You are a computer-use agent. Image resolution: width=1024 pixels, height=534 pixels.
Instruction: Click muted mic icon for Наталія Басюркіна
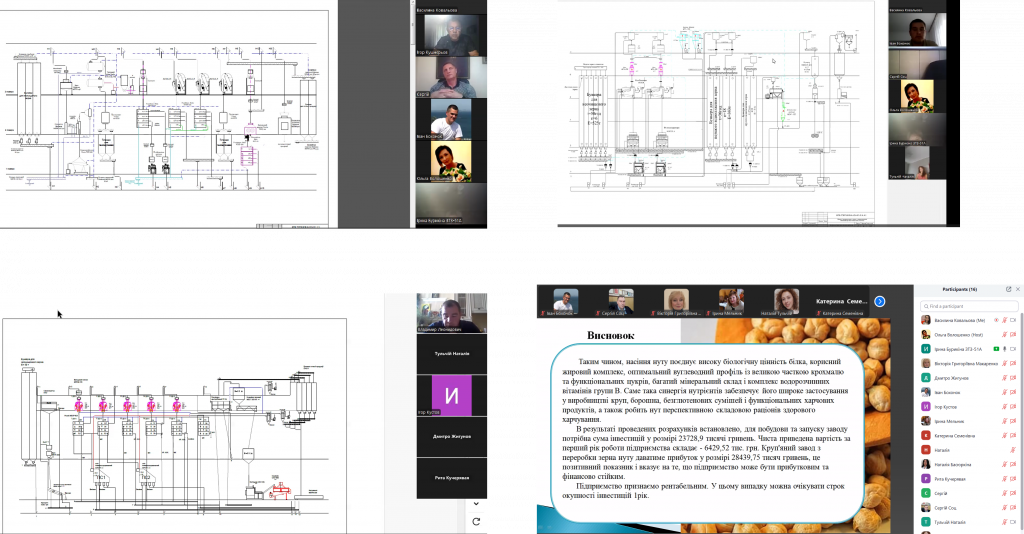coord(1004,464)
